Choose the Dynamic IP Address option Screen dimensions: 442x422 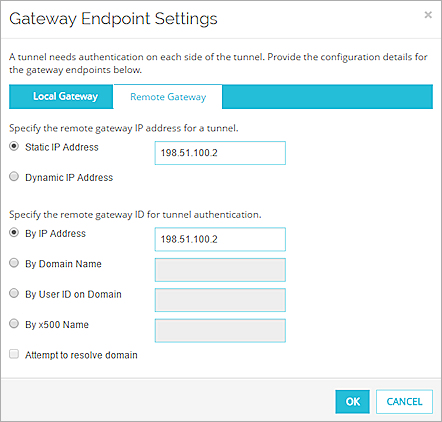(x=14, y=176)
